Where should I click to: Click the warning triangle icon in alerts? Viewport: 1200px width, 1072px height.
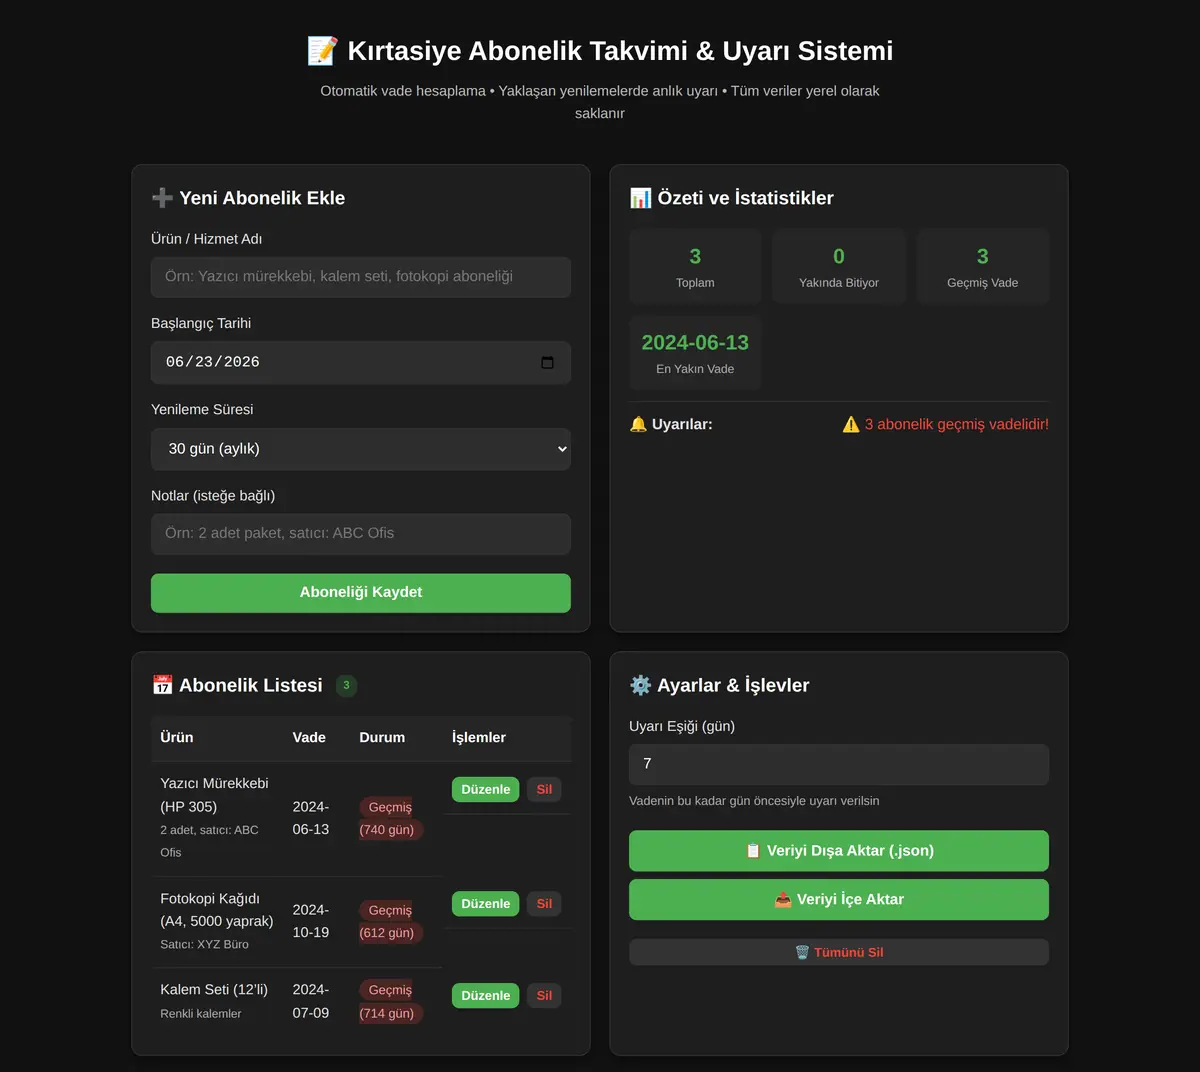pos(851,424)
